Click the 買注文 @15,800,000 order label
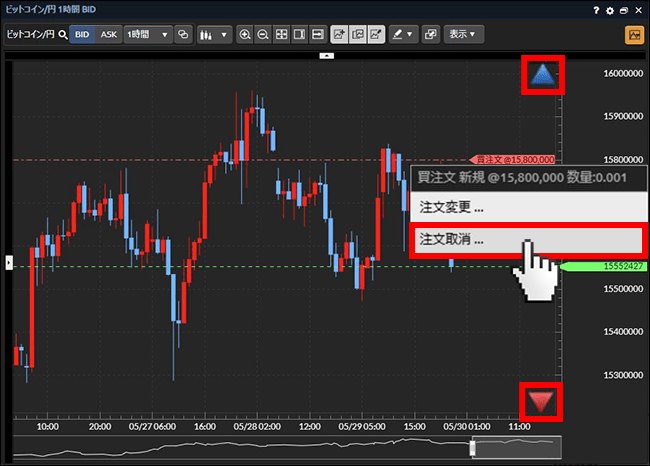Screen dimensions: 650x466 517,159
